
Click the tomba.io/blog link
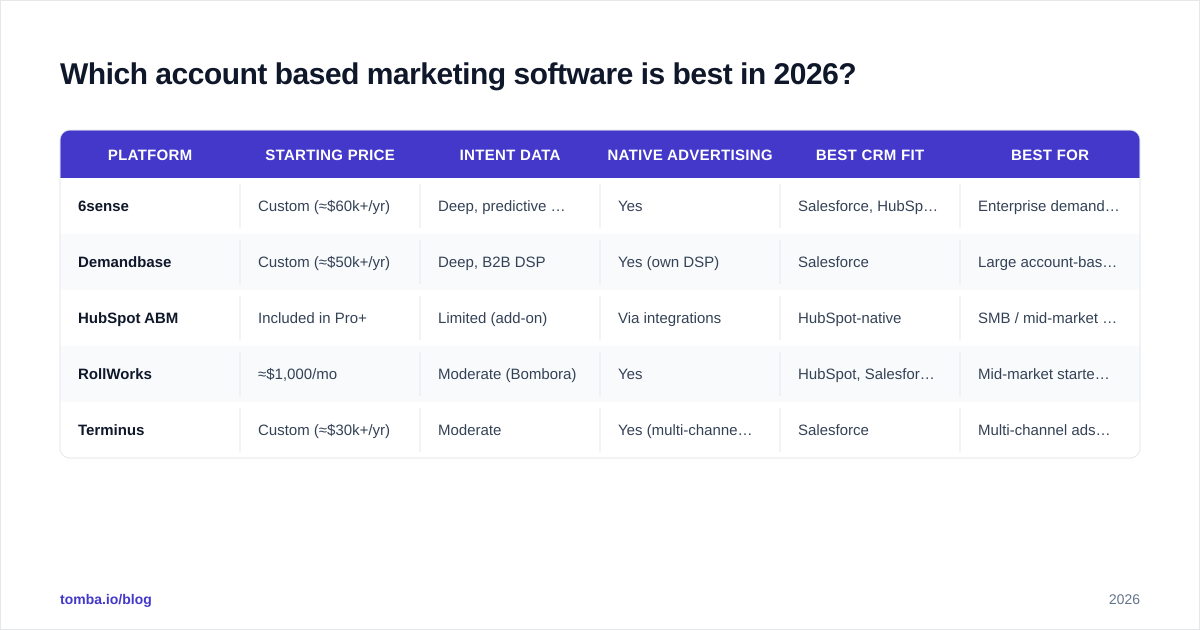(106, 599)
